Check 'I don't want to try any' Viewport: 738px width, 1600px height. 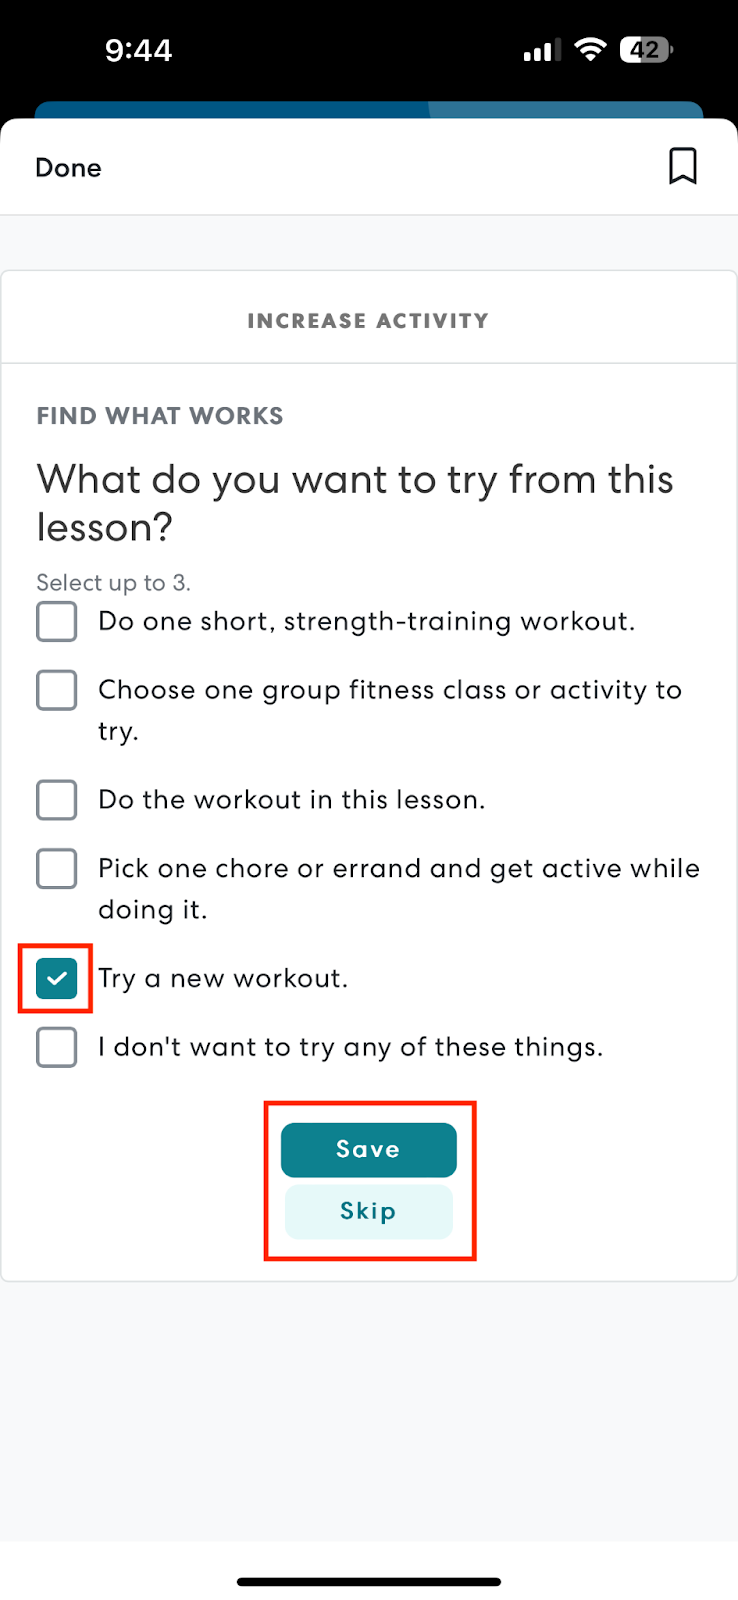[57, 1047]
